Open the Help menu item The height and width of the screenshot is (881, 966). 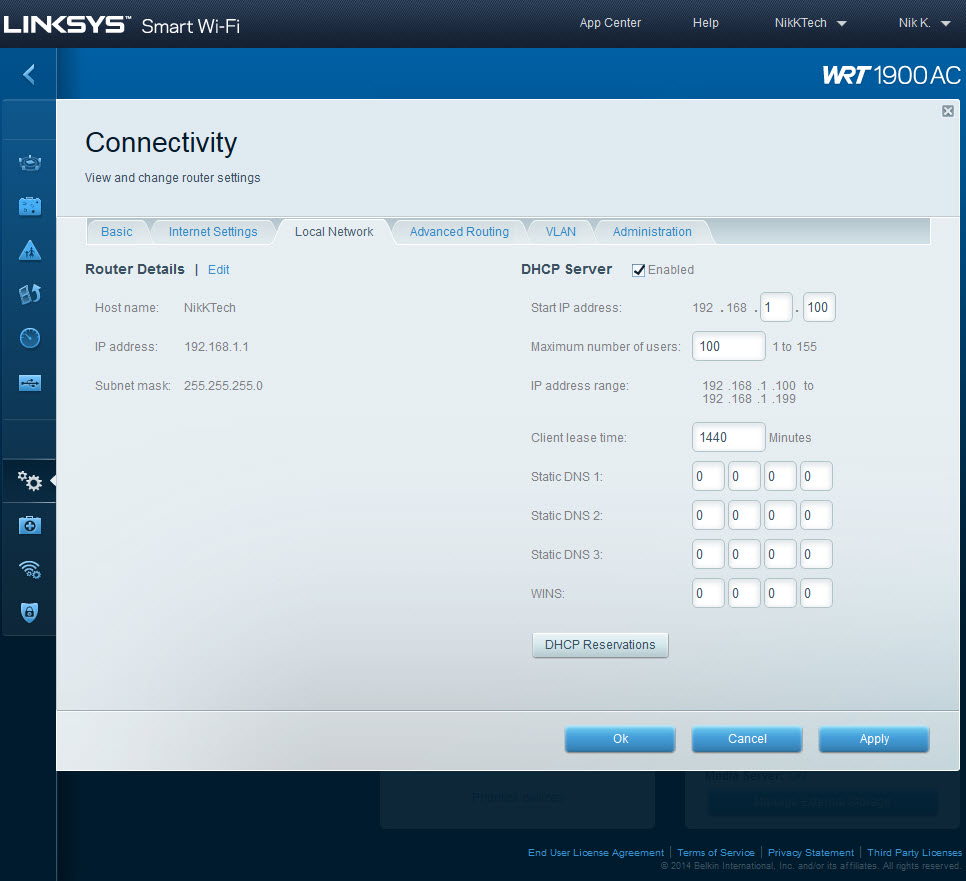pyautogui.click(x=705, y=23)
